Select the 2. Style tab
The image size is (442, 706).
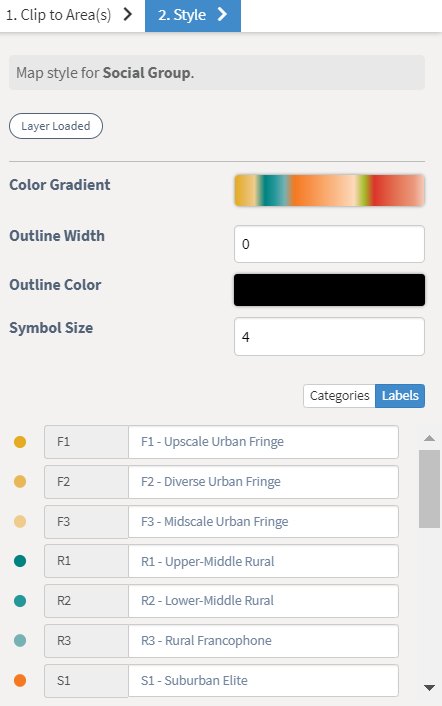click(193, 16)
